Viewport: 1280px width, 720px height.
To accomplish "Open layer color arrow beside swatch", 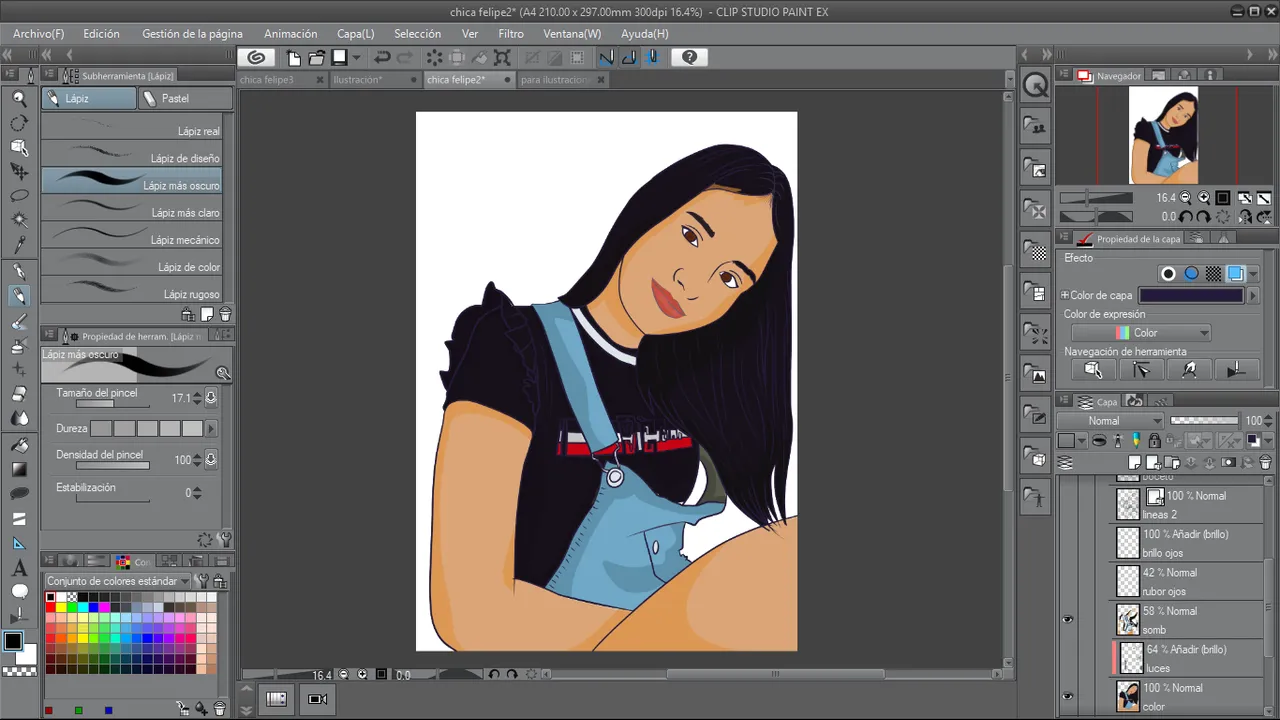I will coord(1252,295).
